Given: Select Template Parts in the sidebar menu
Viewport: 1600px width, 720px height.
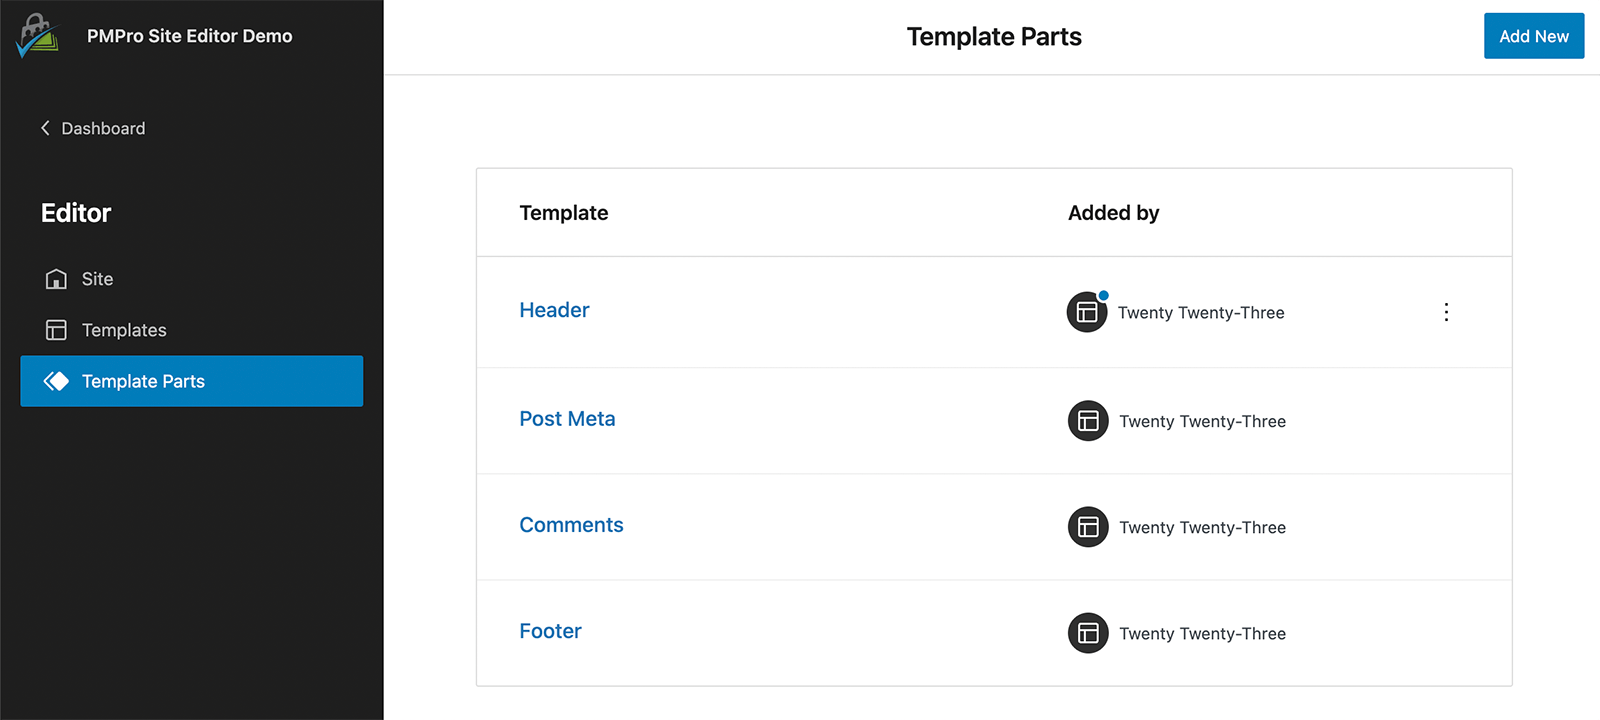Looking at the screenshot, I should click(143, 381).
